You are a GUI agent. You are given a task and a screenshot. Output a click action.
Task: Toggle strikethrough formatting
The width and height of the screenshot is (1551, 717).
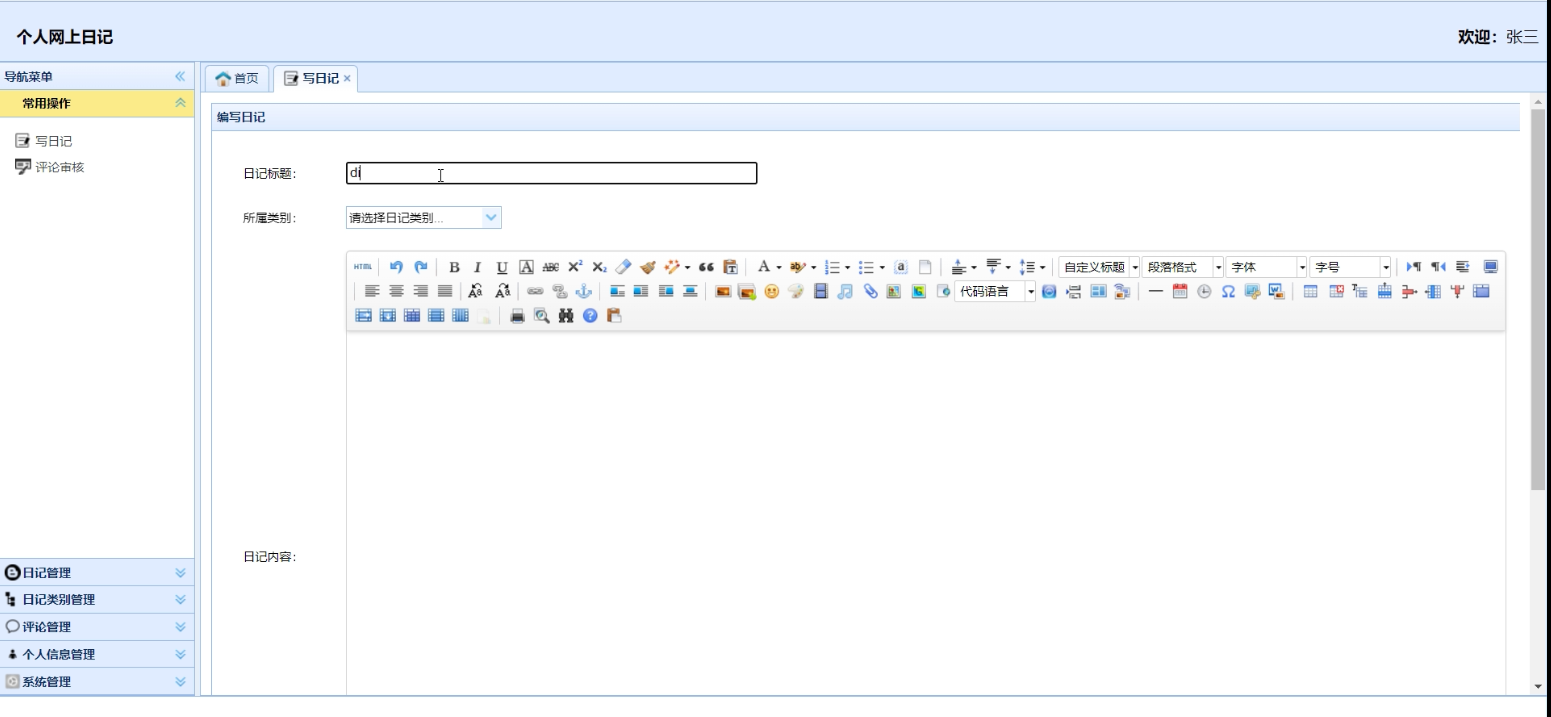pyautogui.click(x=551, y=267)
